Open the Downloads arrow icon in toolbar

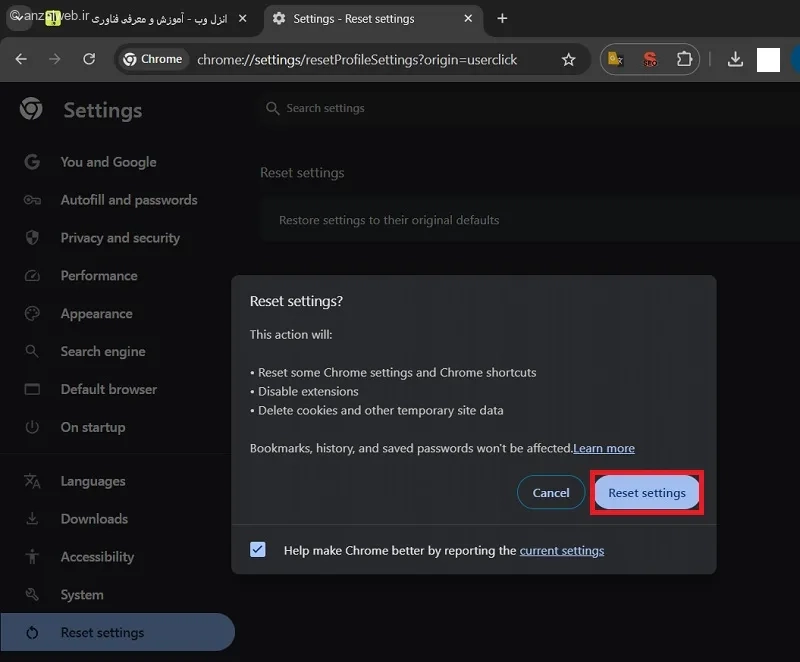click(x=735, y=59)
